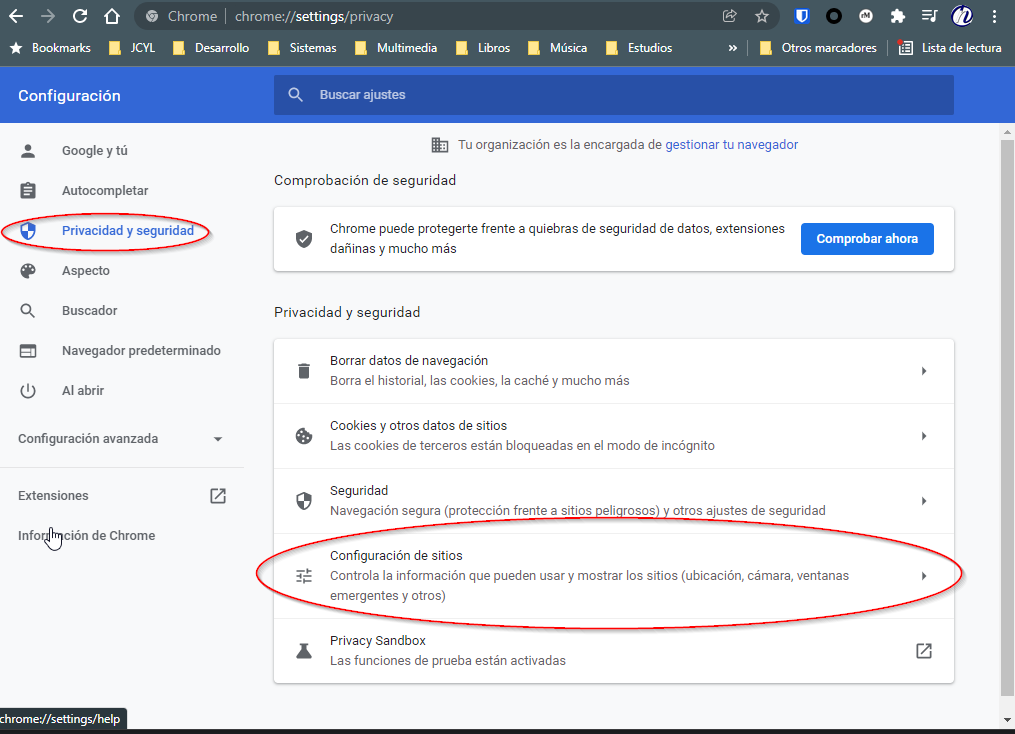The width and height of the screenshot is (1015, 734).
Task: Expand arrow for Configuración de sitios
Action: (x=924, y=576)
